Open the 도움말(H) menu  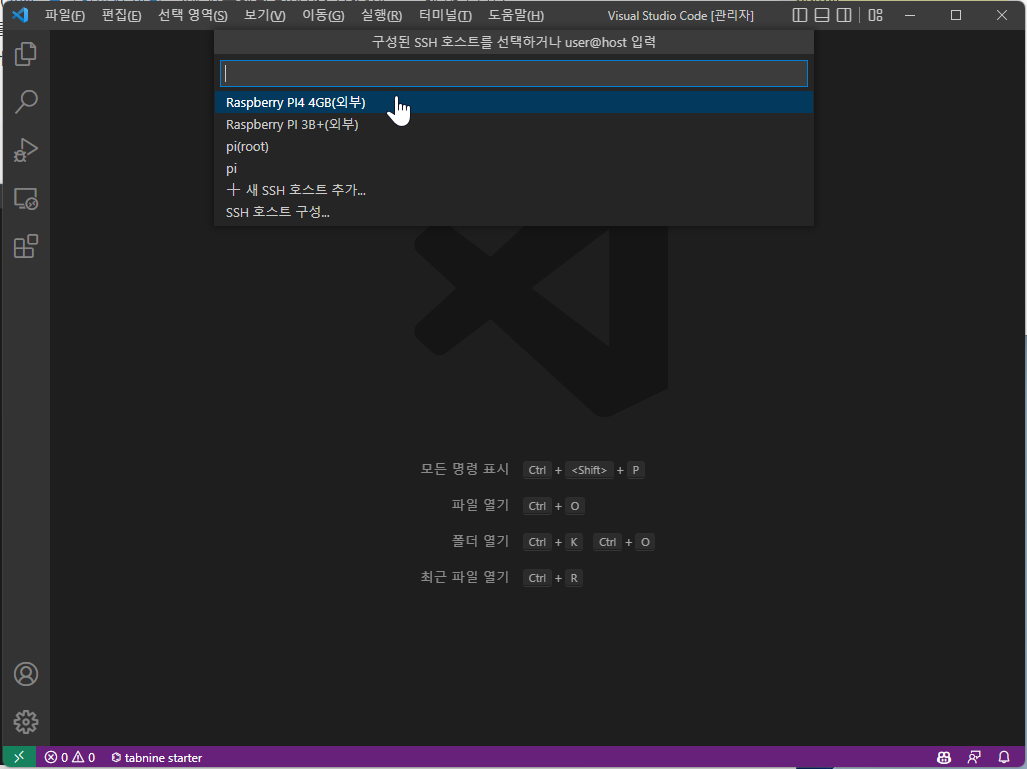(x=516, y=15)
